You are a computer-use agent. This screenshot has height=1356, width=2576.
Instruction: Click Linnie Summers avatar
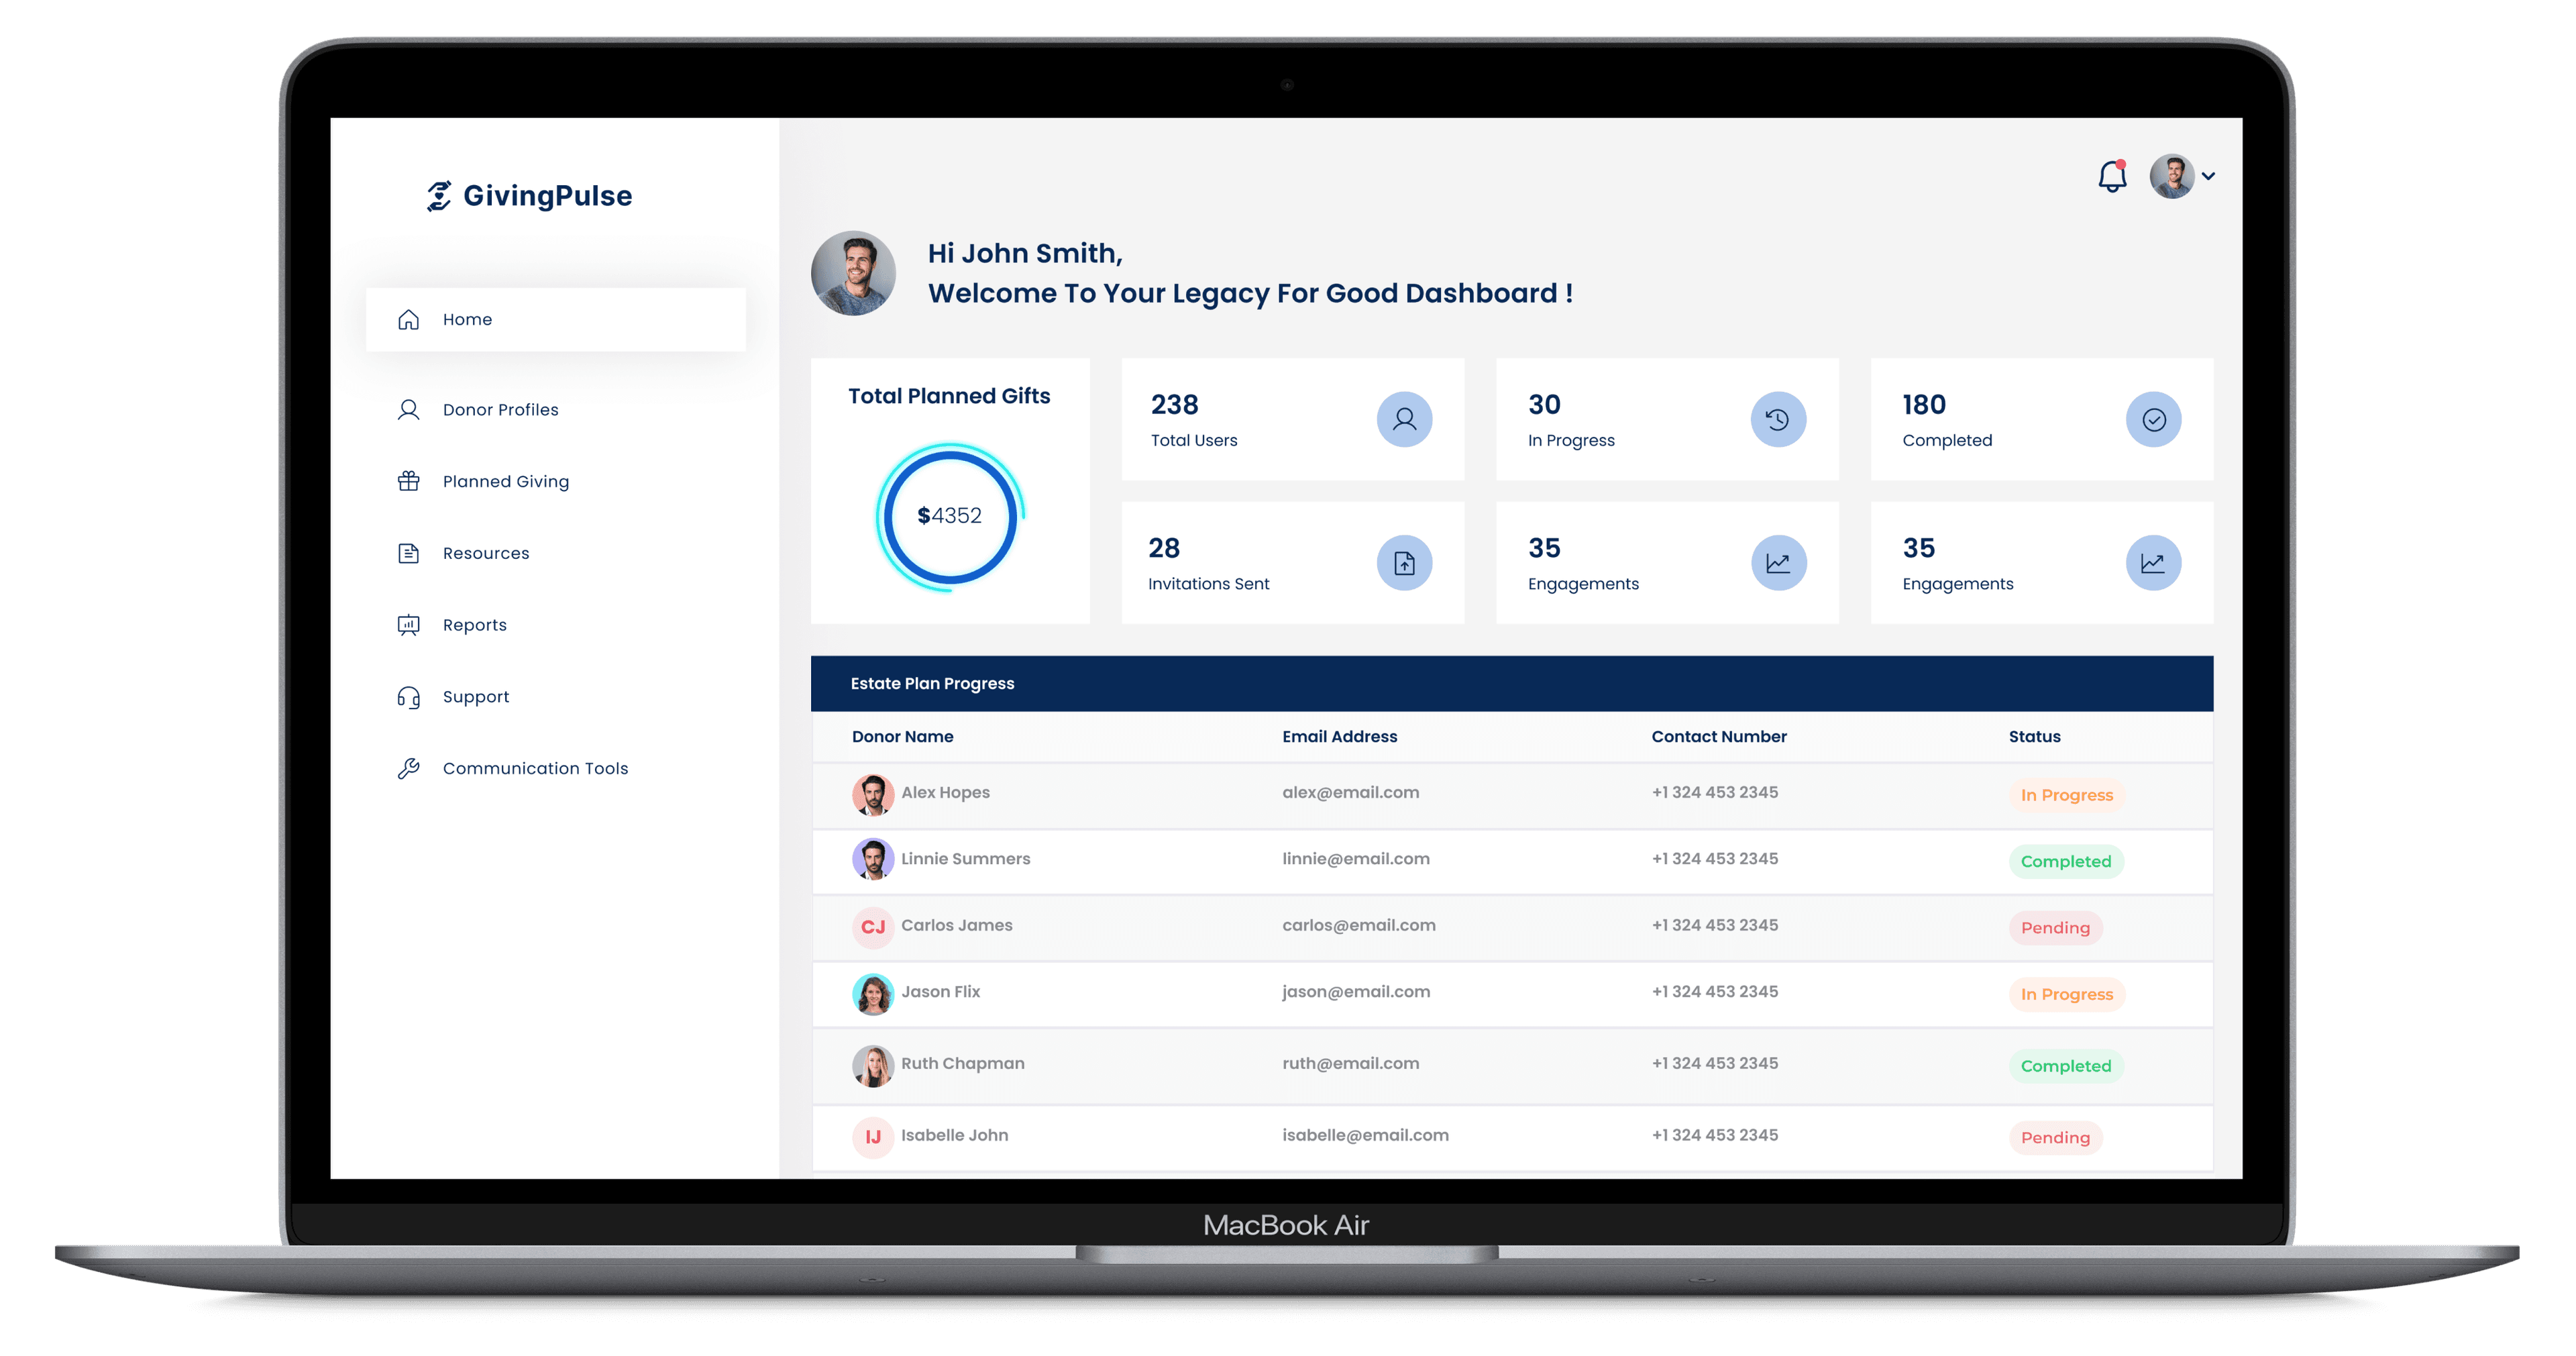[x=873, y=859]
